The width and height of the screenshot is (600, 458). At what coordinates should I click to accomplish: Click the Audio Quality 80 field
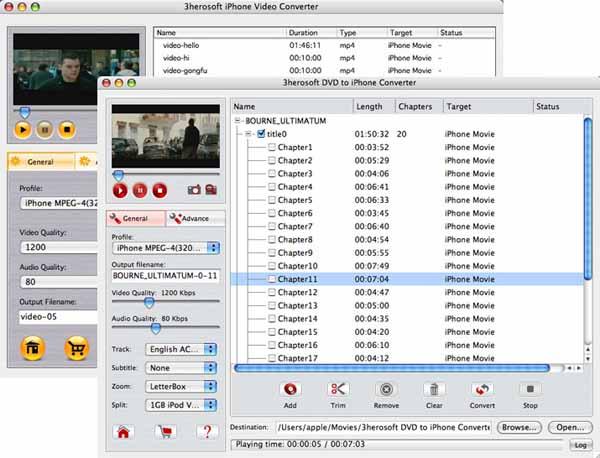click(59, 282)
